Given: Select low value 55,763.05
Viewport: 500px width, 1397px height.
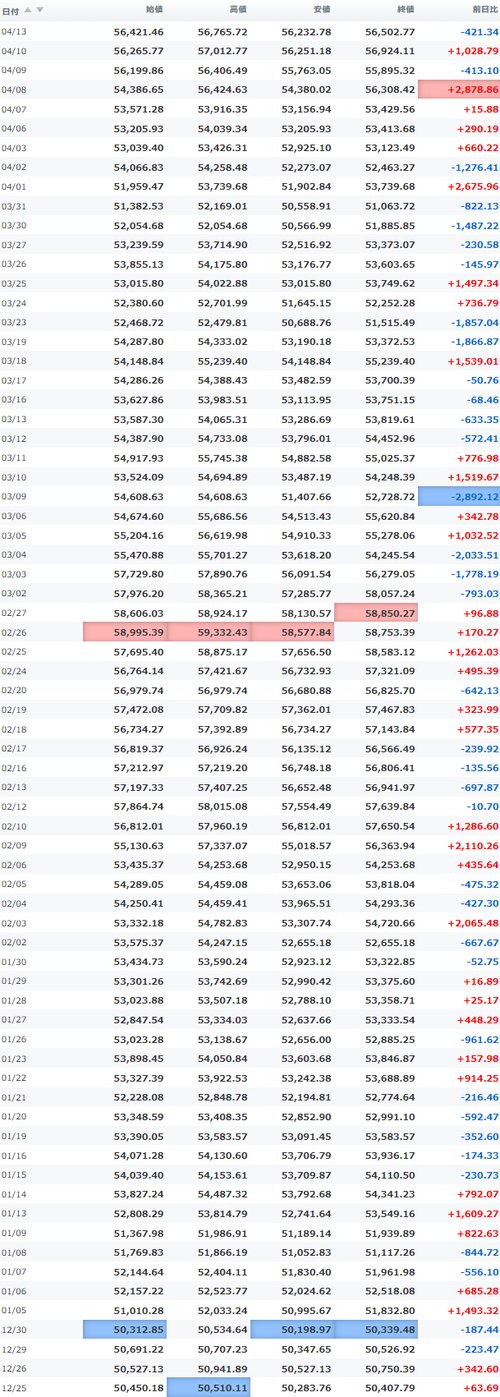Looking at the screenshot, I should coord(306,70).
